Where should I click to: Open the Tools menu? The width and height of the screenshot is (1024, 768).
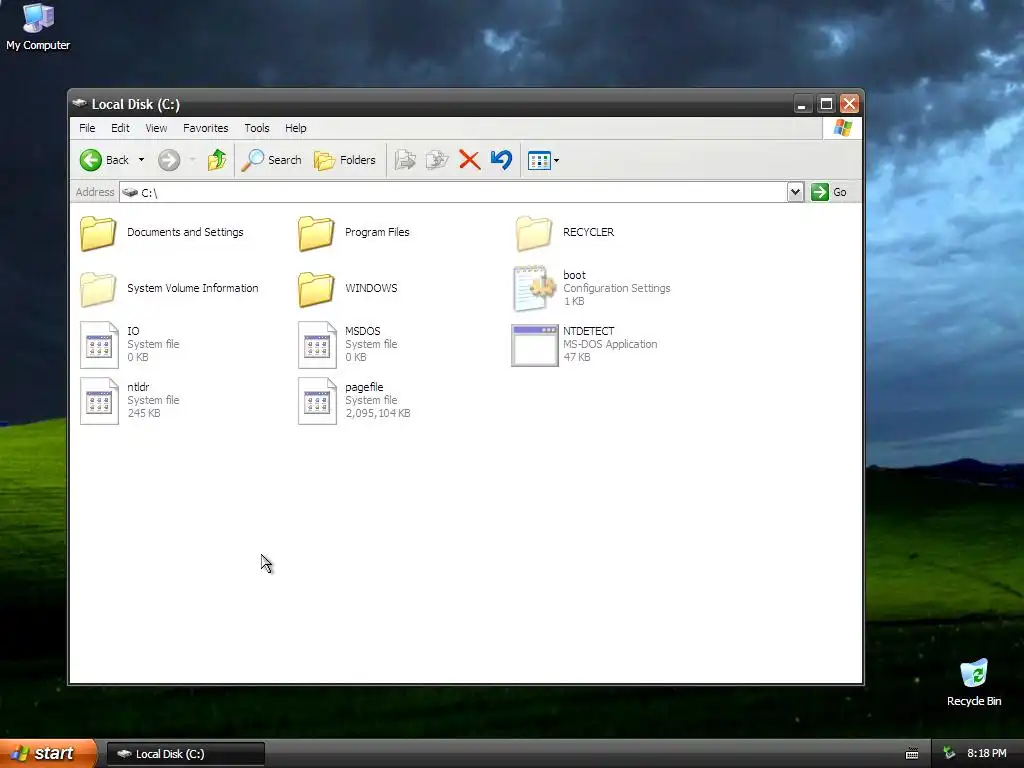(x=257, y=128)
